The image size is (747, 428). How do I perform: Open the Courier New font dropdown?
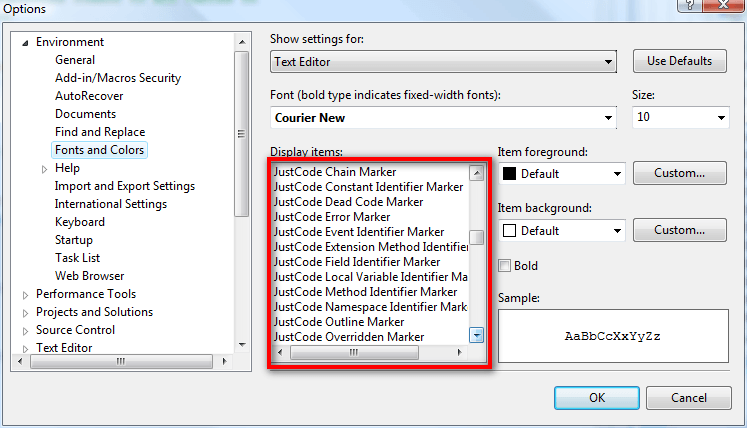tap(443, 118)
